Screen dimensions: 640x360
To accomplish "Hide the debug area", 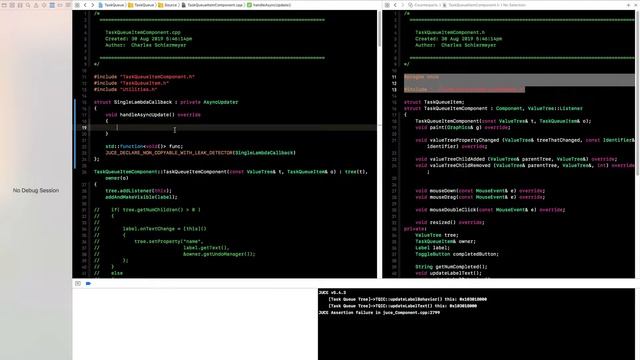I will pos(78,283).
